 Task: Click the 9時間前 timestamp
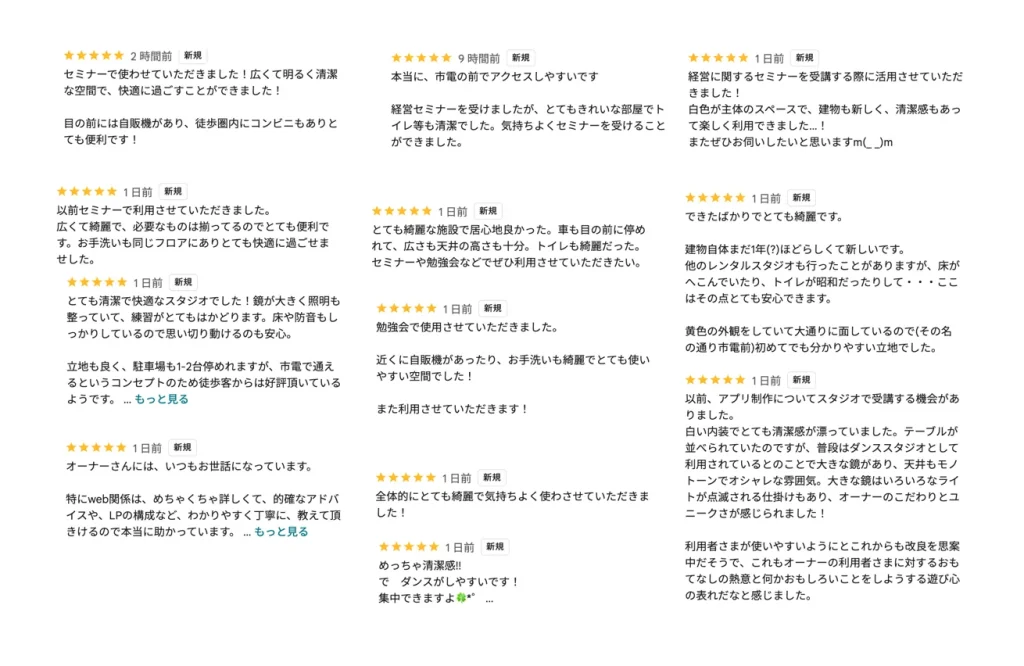pyautogui.click(x=479, y=58)
